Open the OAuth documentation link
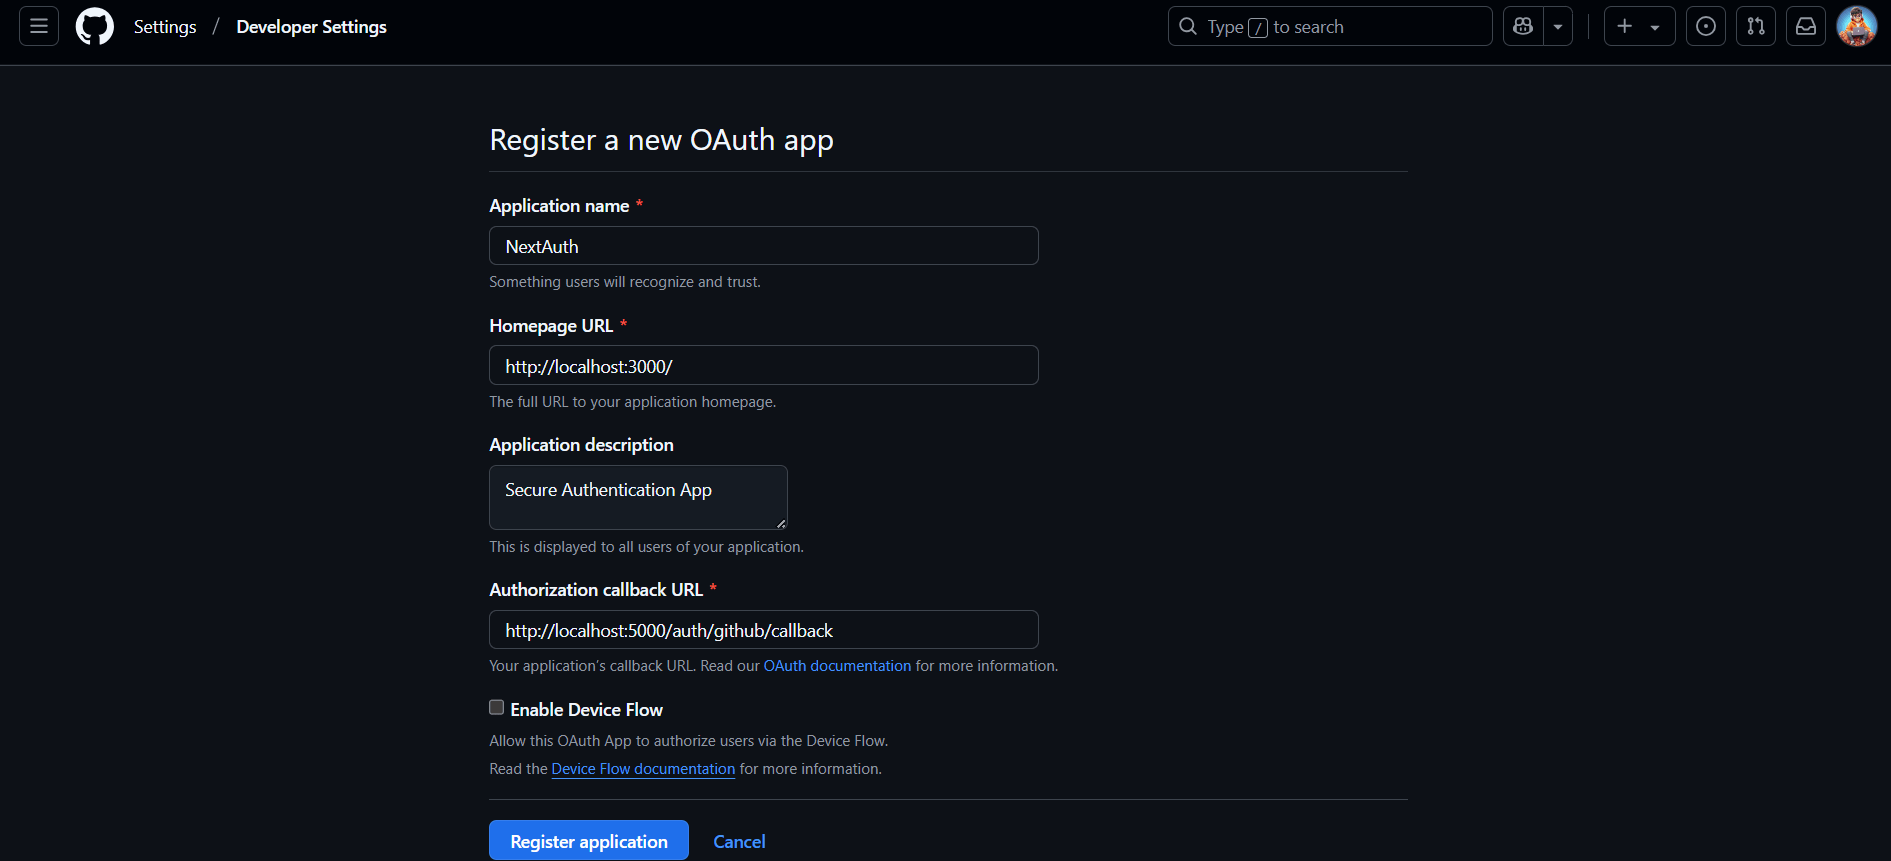 837,665
